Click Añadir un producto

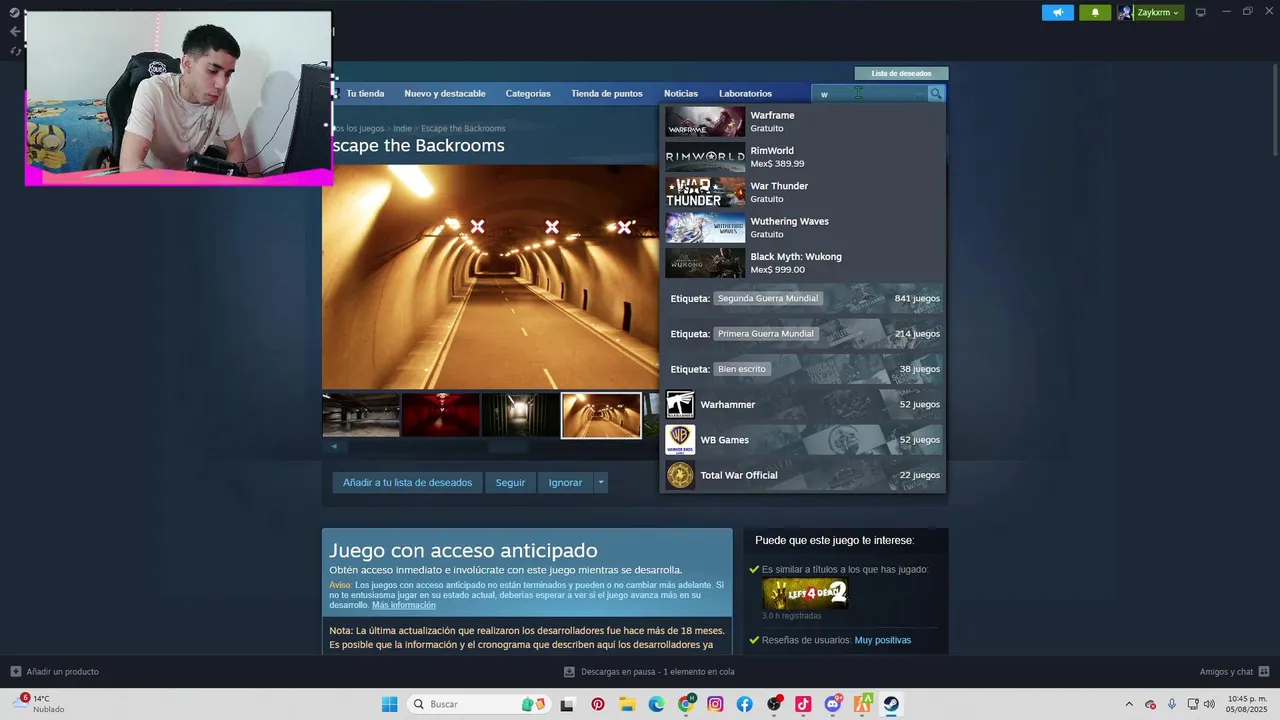[x=55, y=672]
